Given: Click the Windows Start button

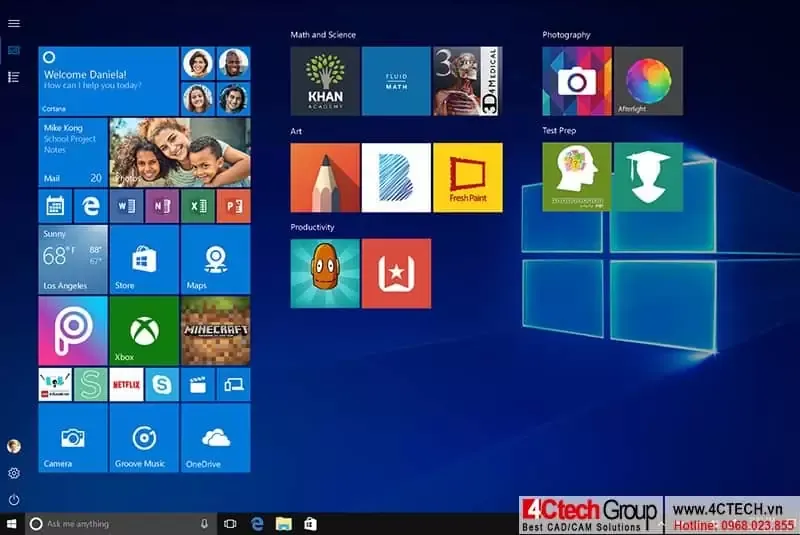Looking at the screenshot, I should [x=12, y=524].
